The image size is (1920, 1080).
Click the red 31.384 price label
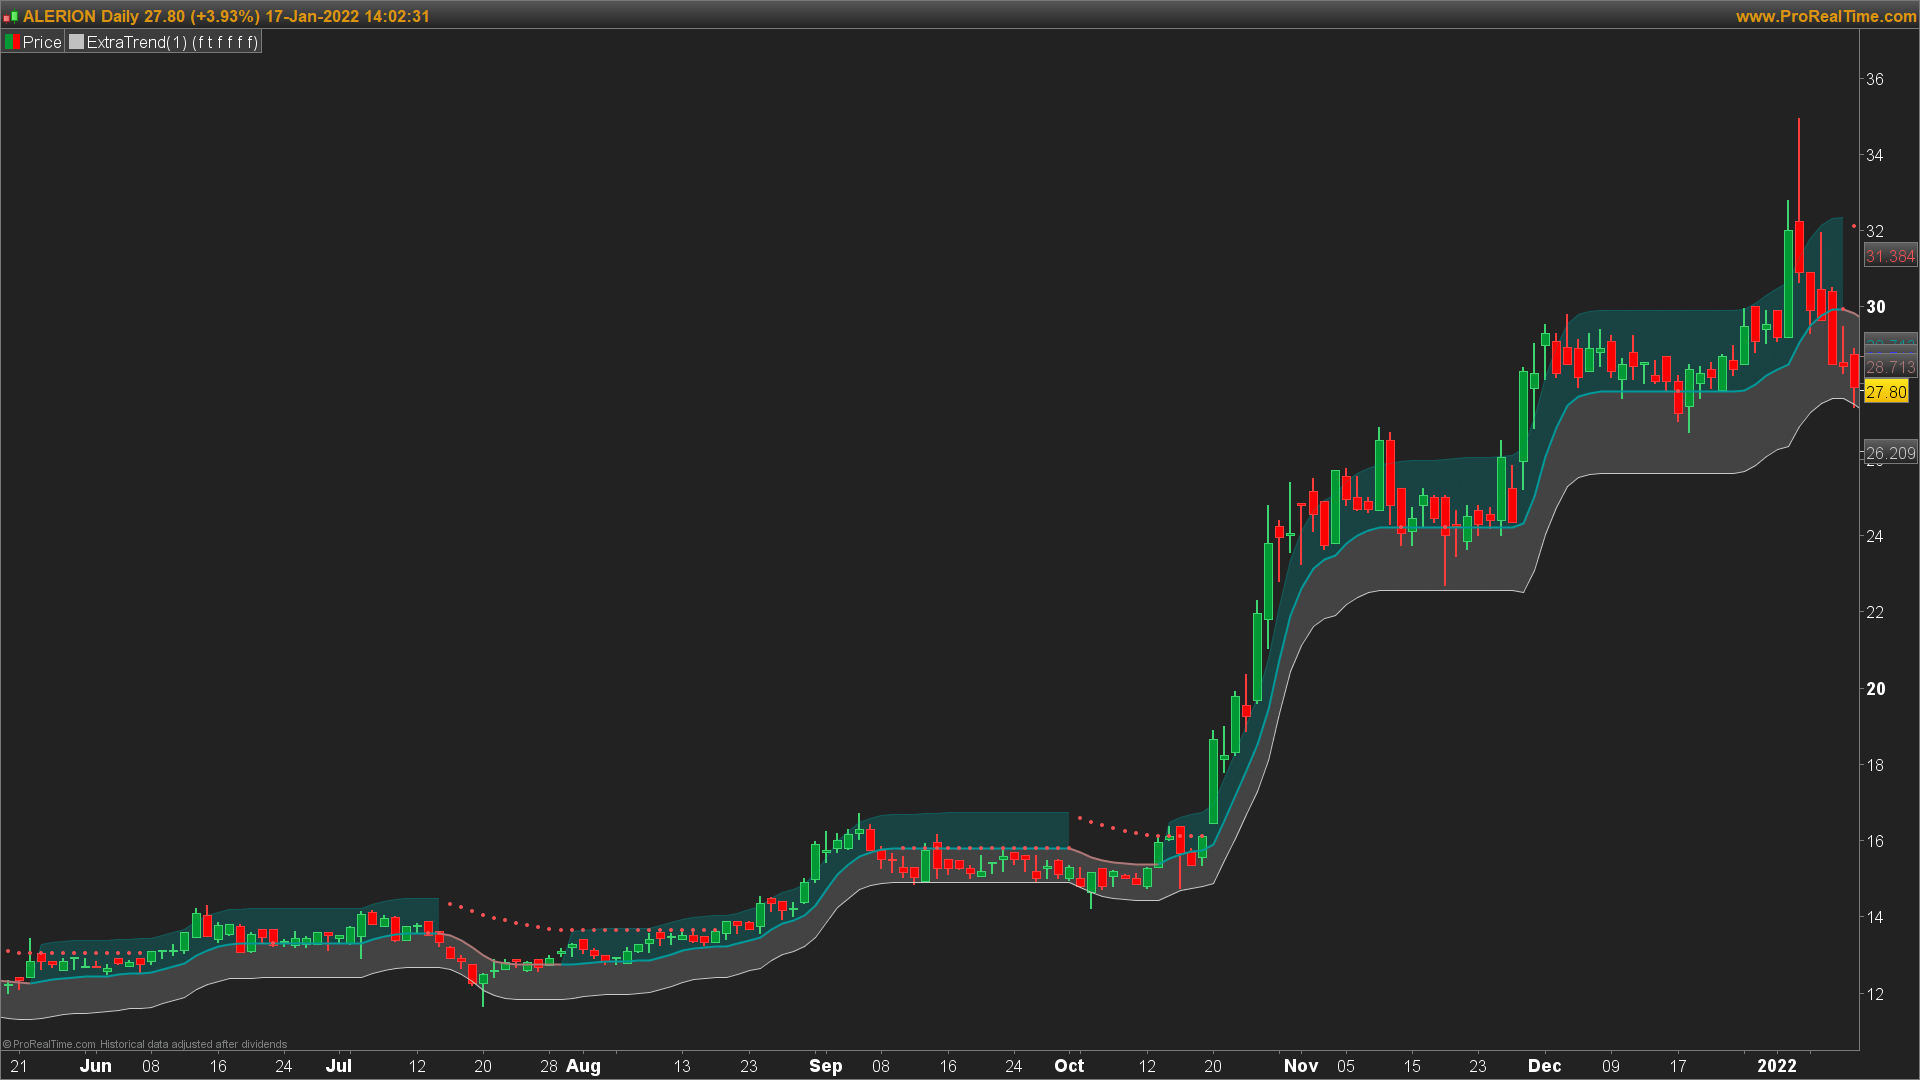tap(1889, 256)
